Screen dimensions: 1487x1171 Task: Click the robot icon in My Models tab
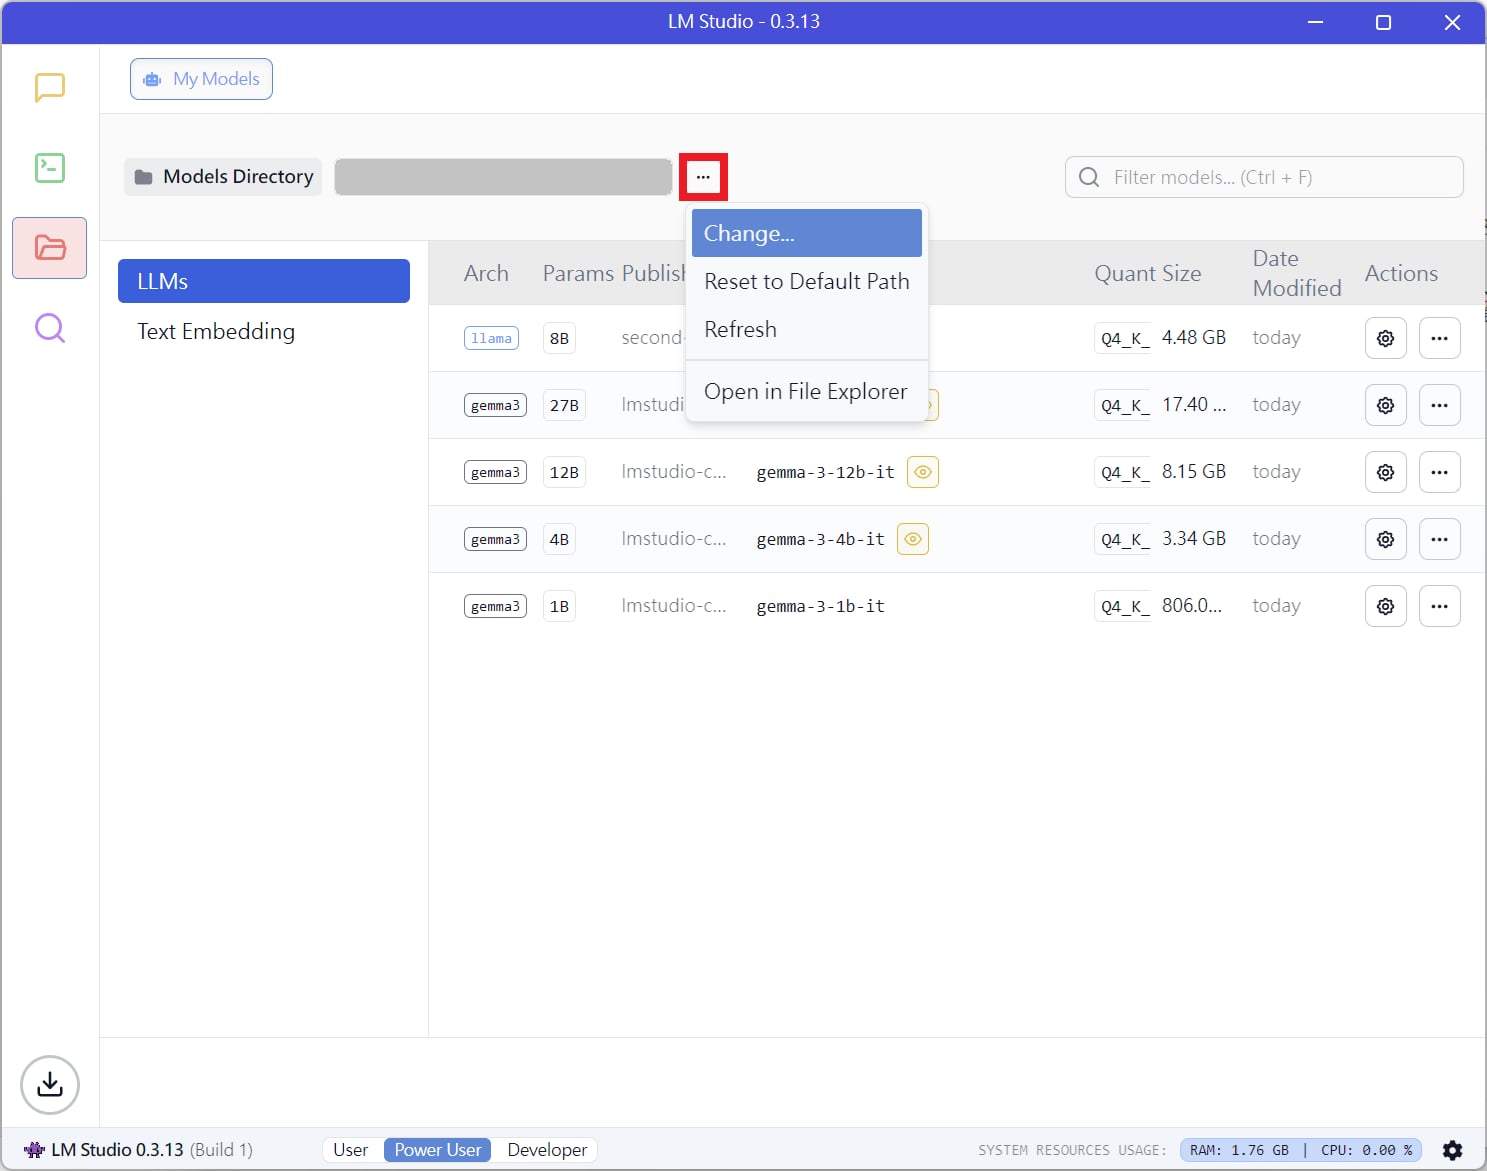152,79
